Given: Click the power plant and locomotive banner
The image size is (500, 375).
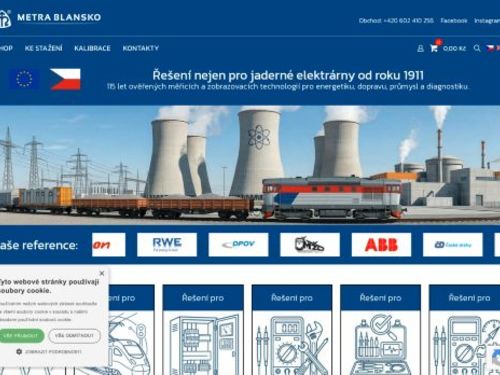Looking at the screenshot, I should (250, 165).
